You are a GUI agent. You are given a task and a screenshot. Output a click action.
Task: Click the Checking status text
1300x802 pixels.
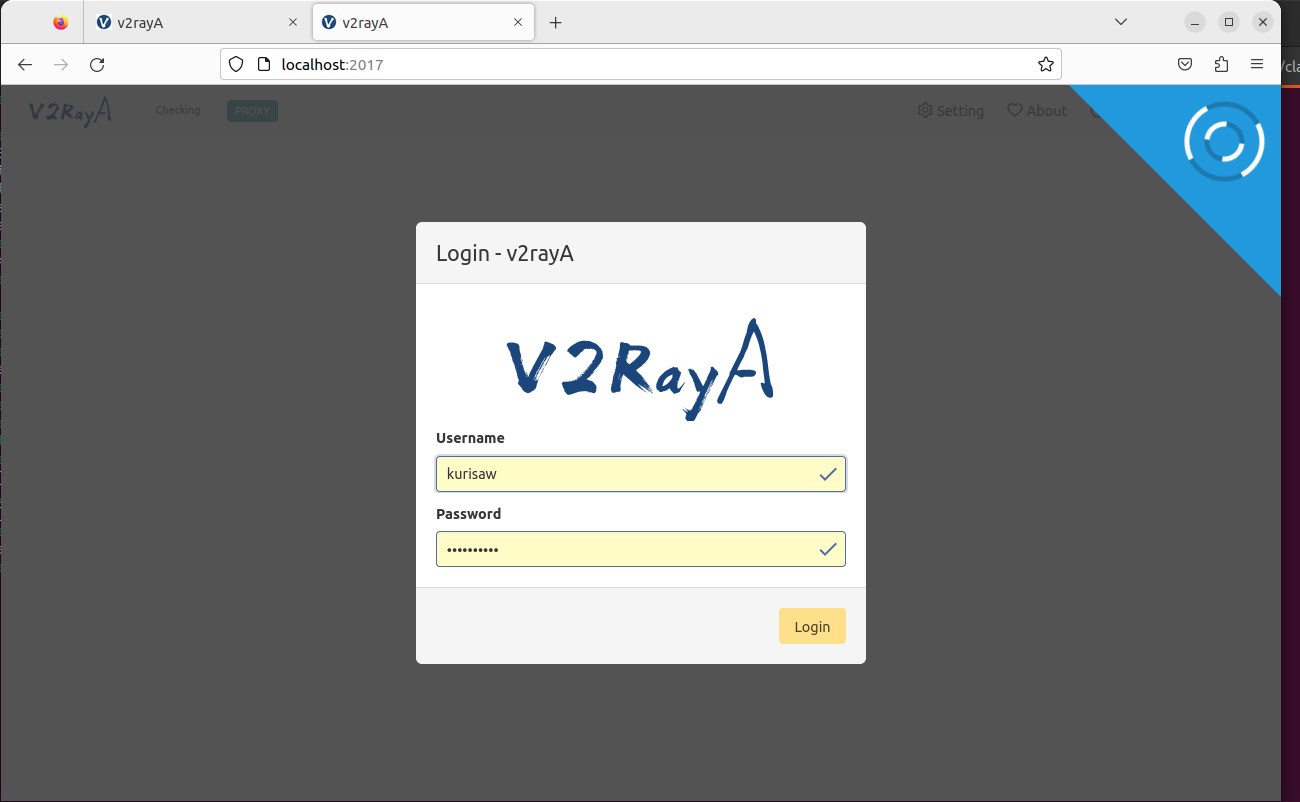[x=178, y=110]
